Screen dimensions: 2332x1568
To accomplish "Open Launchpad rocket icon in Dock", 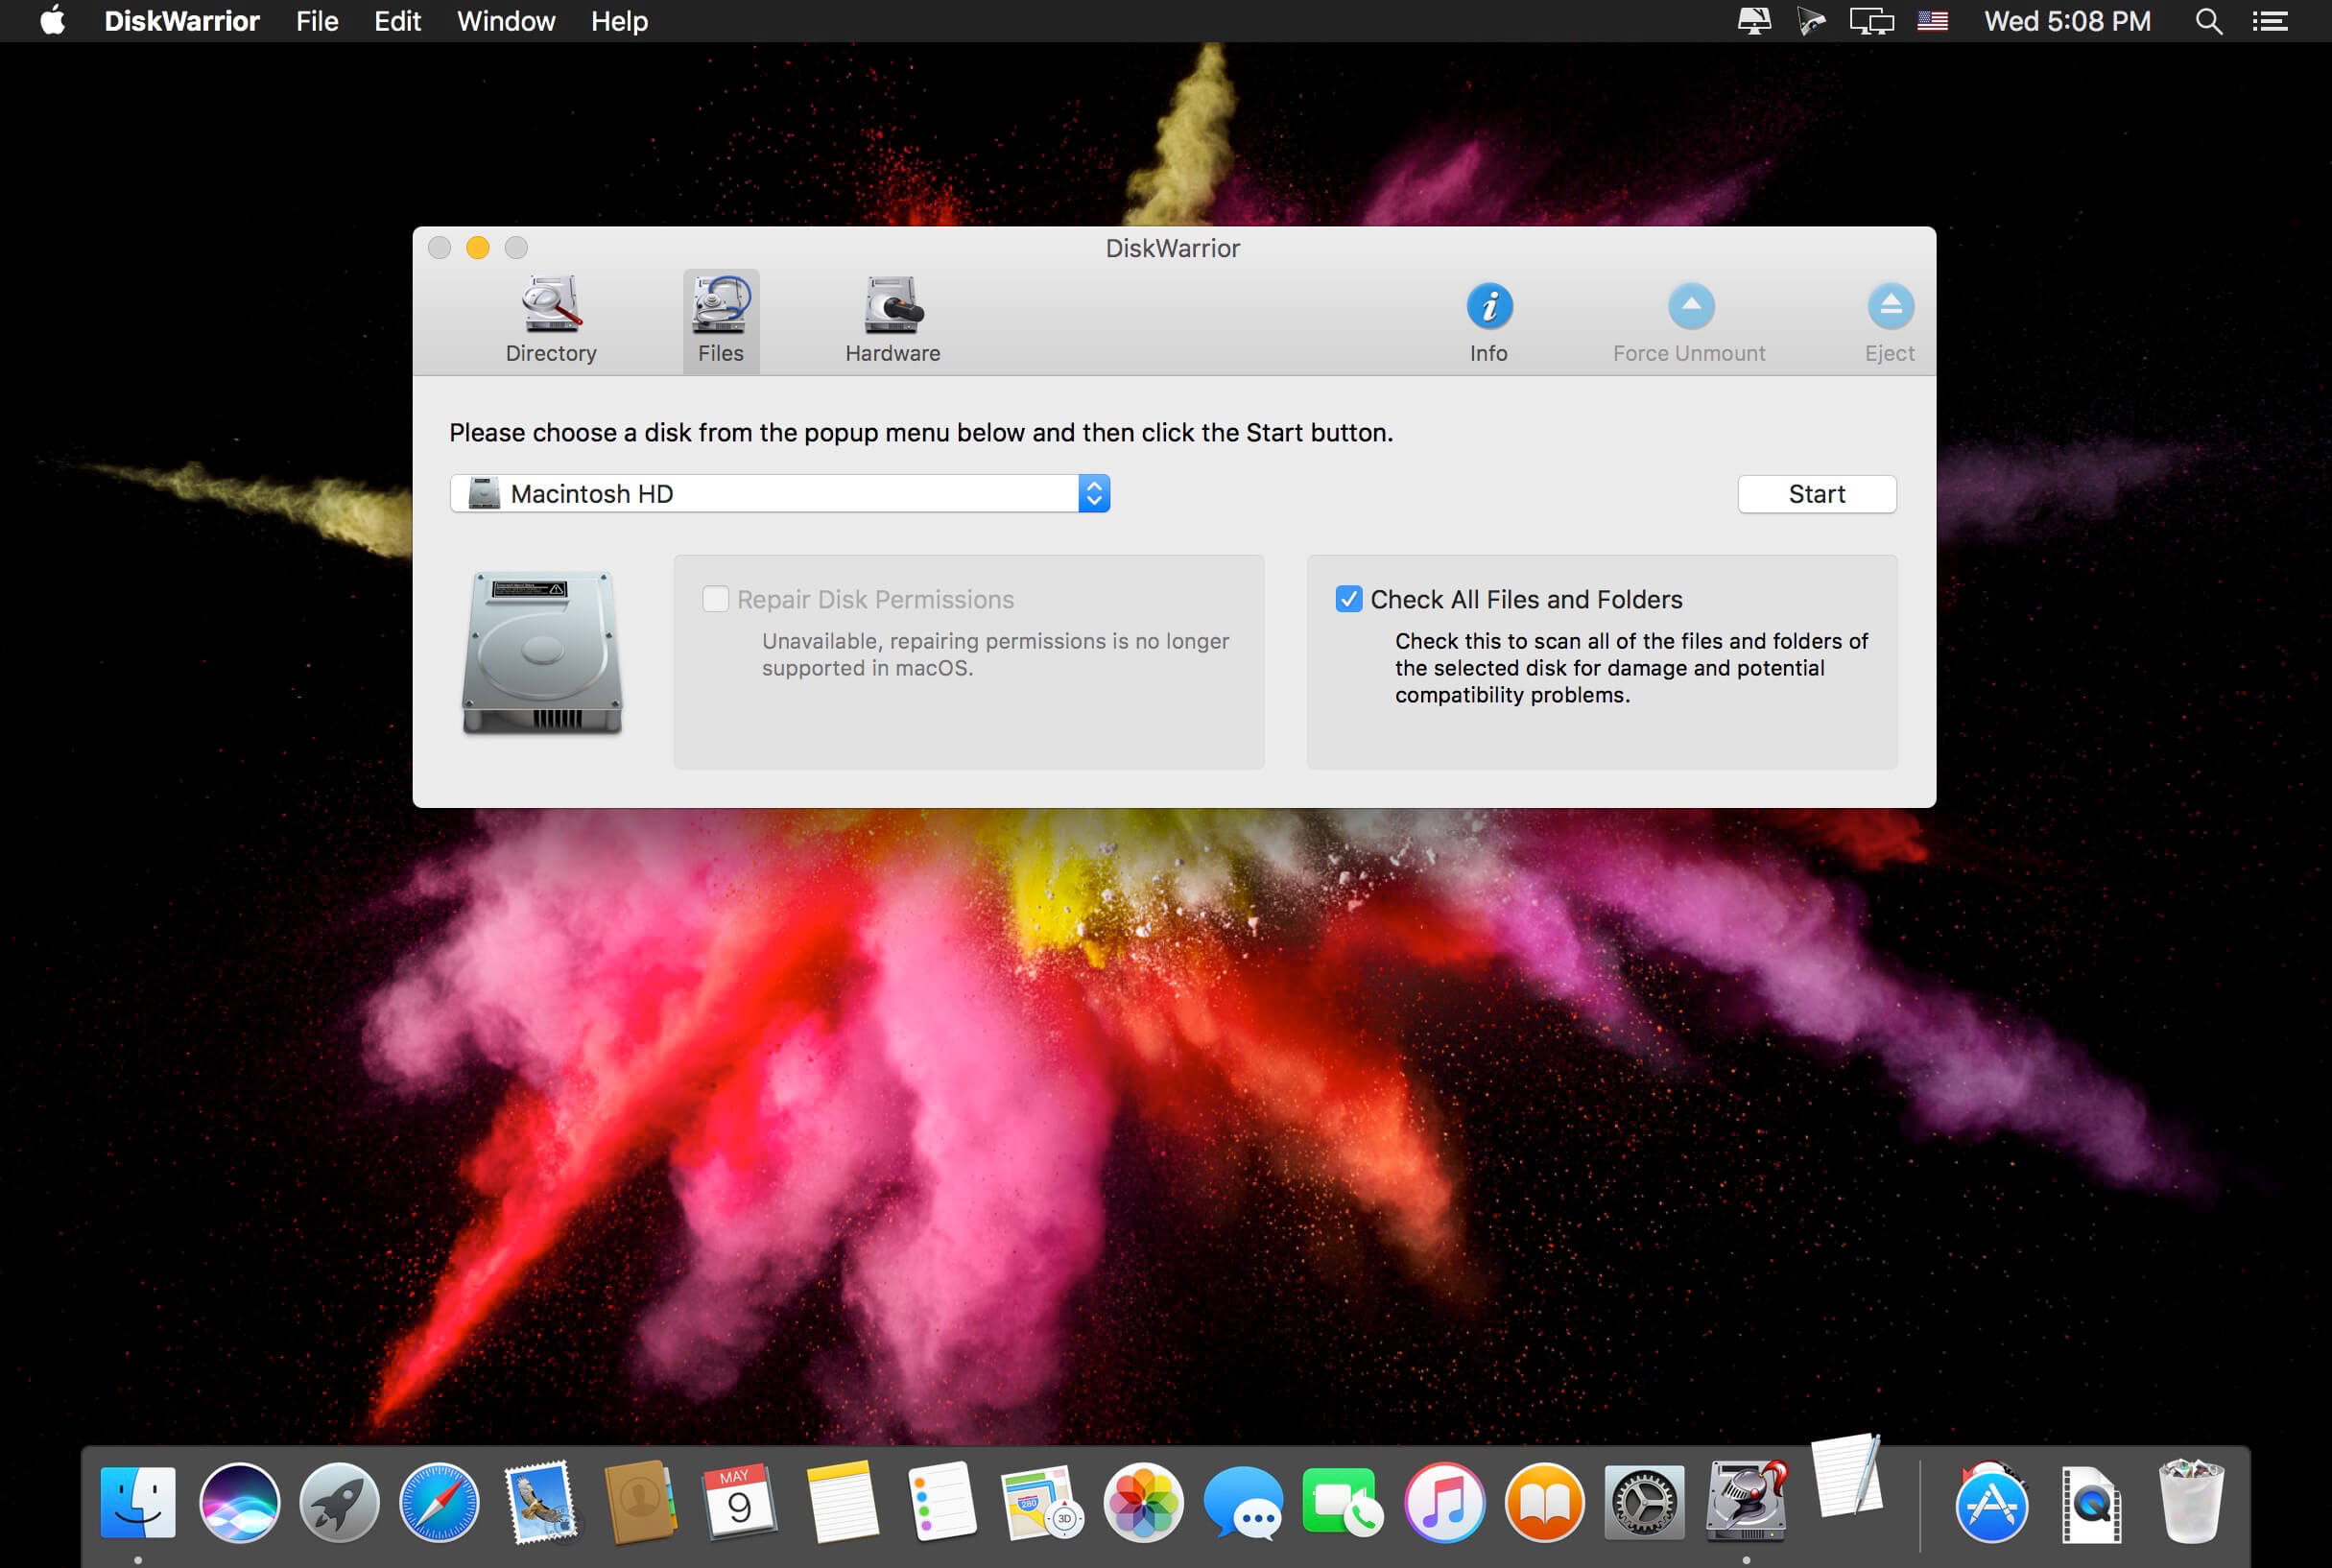I will coord(339,1502).
